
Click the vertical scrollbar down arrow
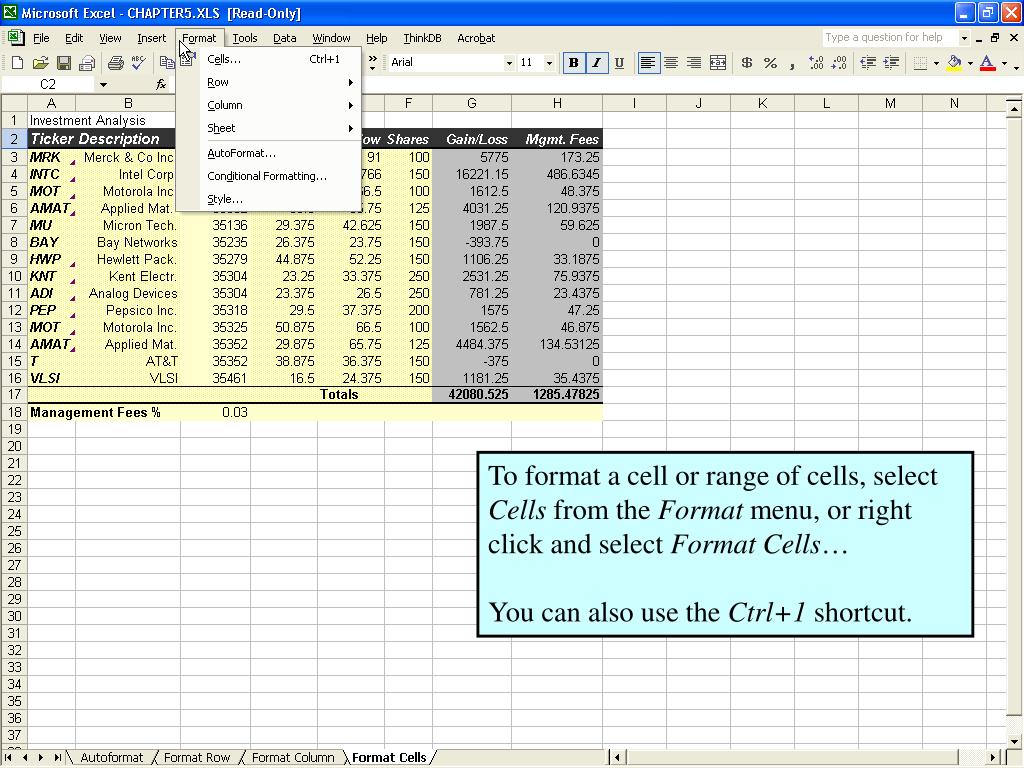pos(1014,741)
